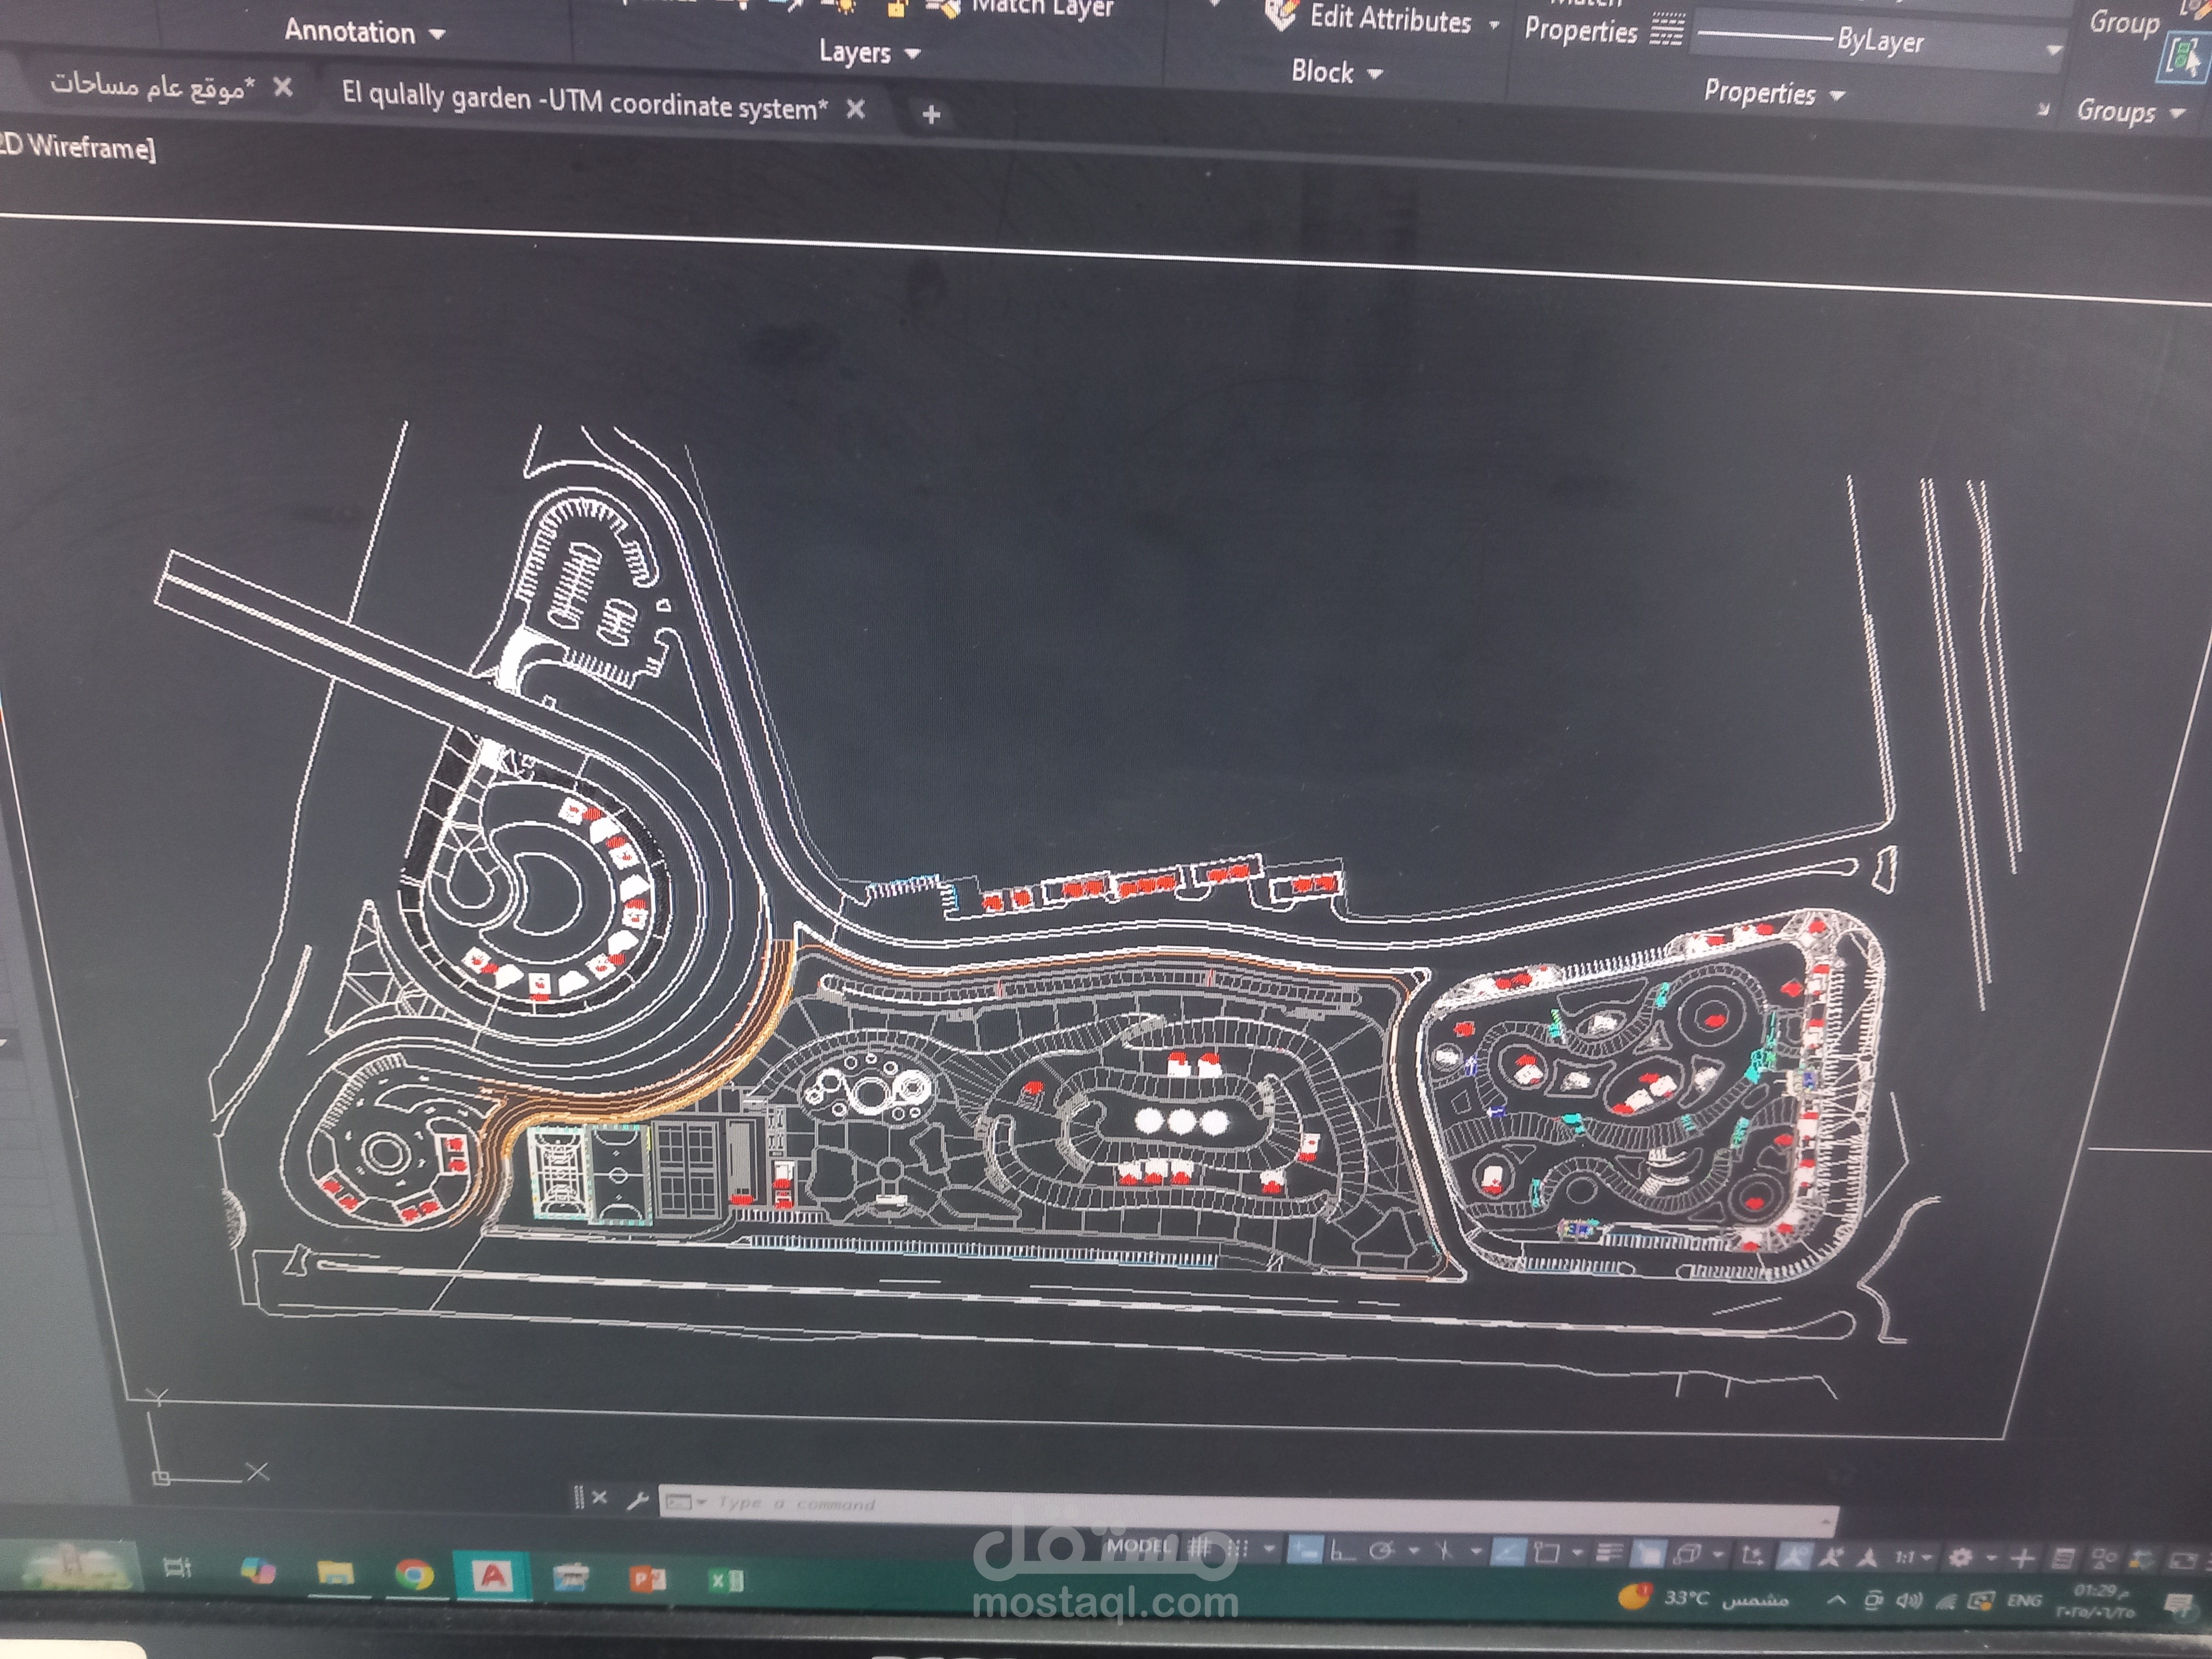The height and width of the screenshot is (1659, 2212).
Task: Toggle dynamic input in status bar
Action: point(1304,1550)
